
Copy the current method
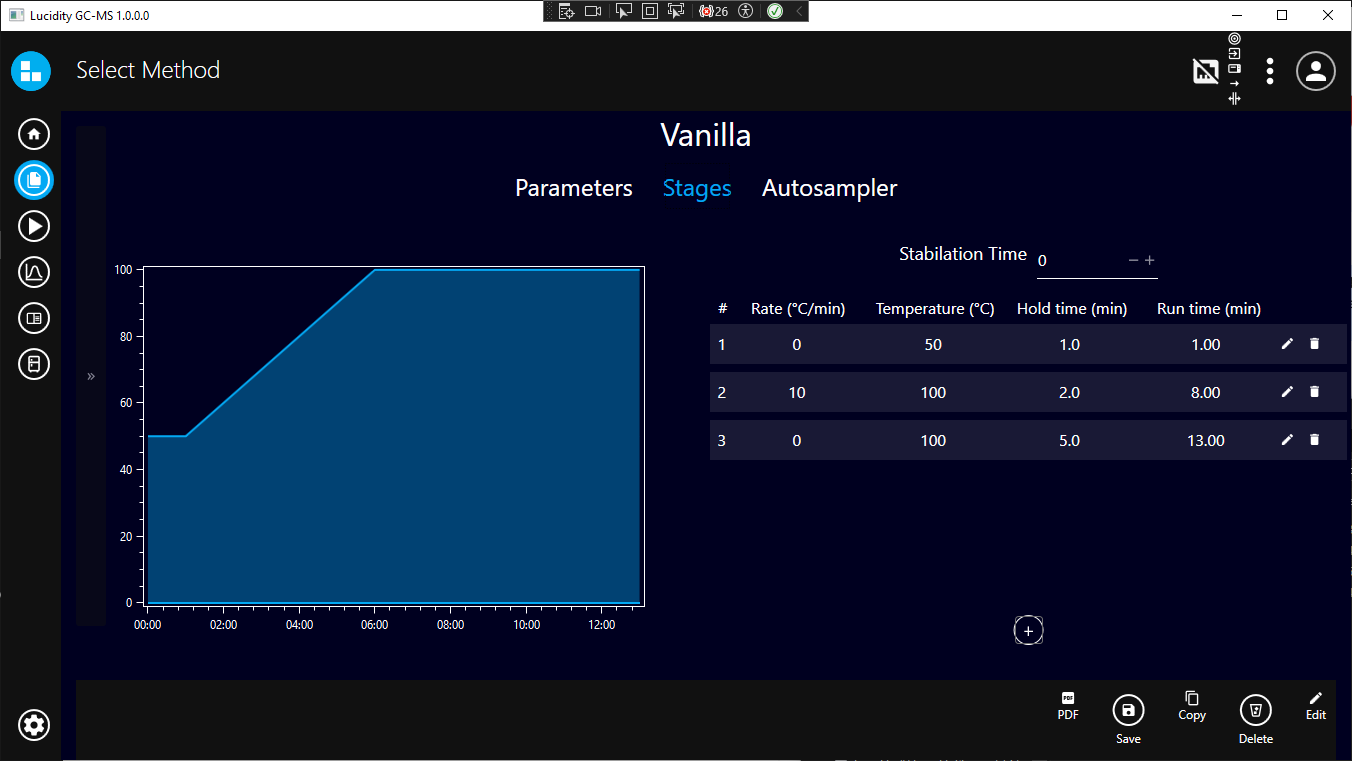(1191, 705)
